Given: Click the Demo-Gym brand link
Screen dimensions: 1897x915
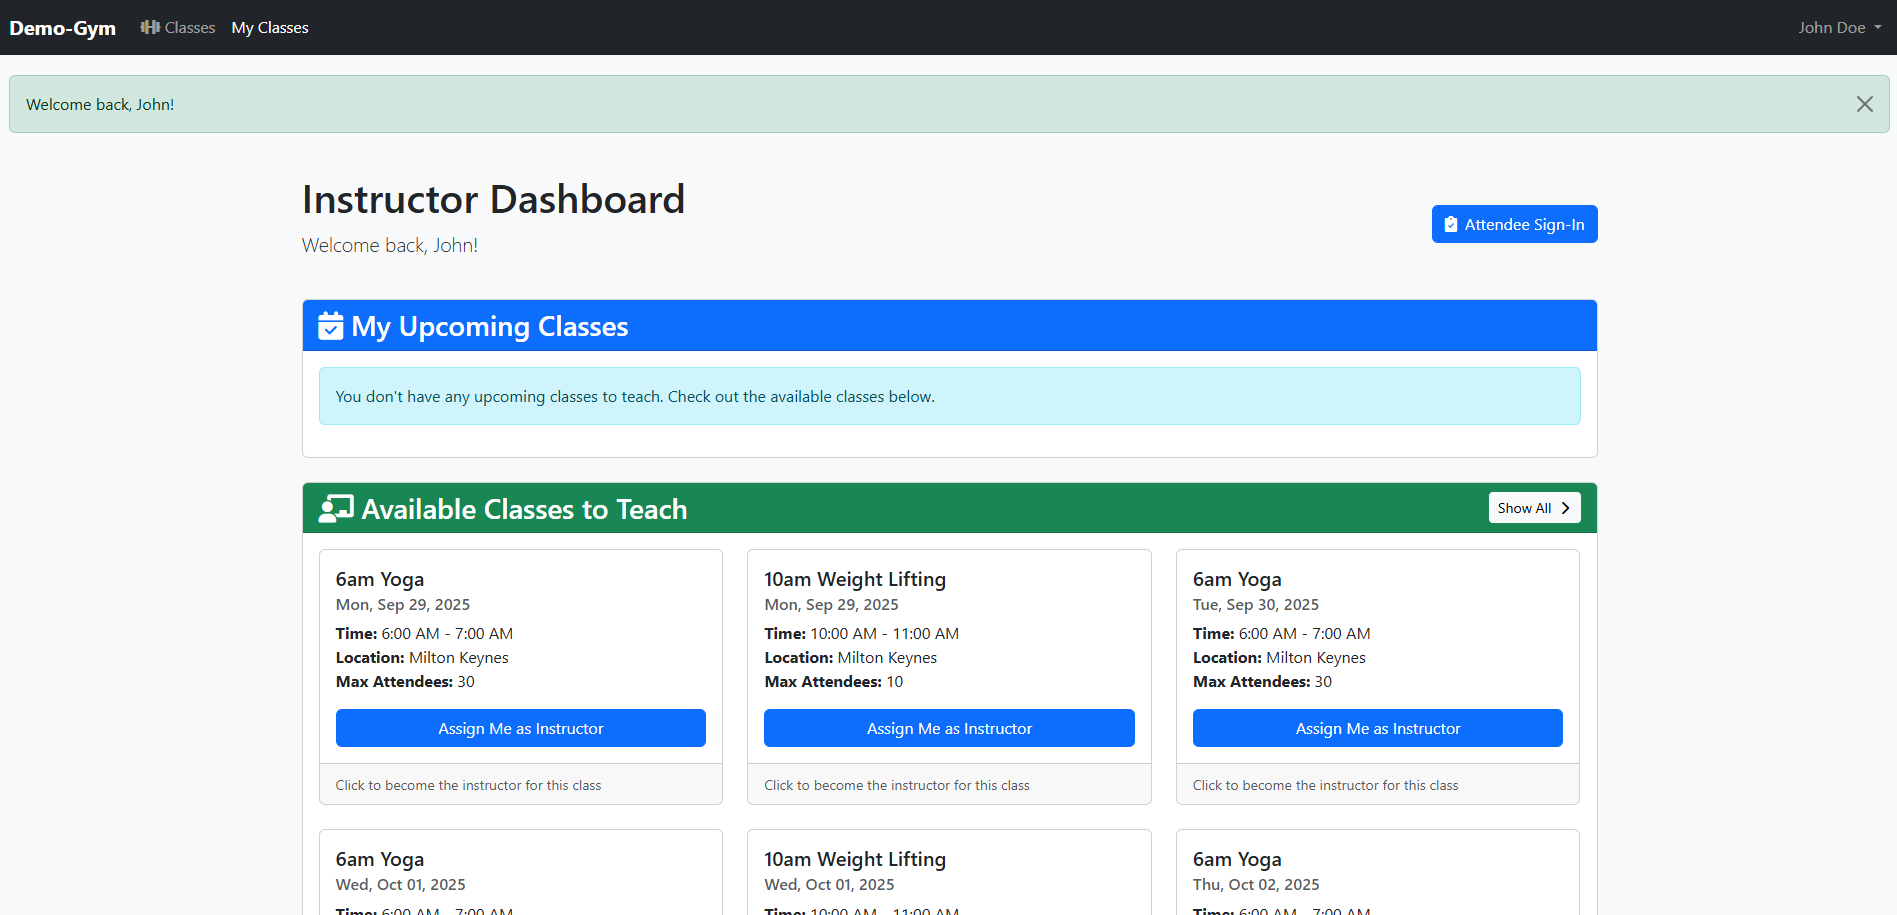Looking at the screenshot, I should tap(61, 27).
